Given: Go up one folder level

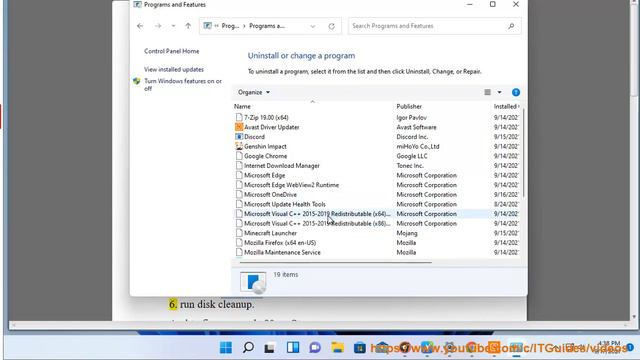Looking at the screenshot, I should [x=188, y=26].
